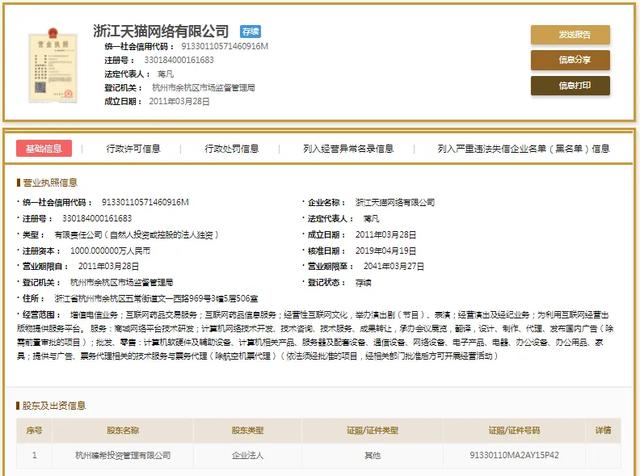Viewport: 640px width, 476px height.
Task: Click the 存续 status badge beside company name
Action: click(x=250, y=31)
